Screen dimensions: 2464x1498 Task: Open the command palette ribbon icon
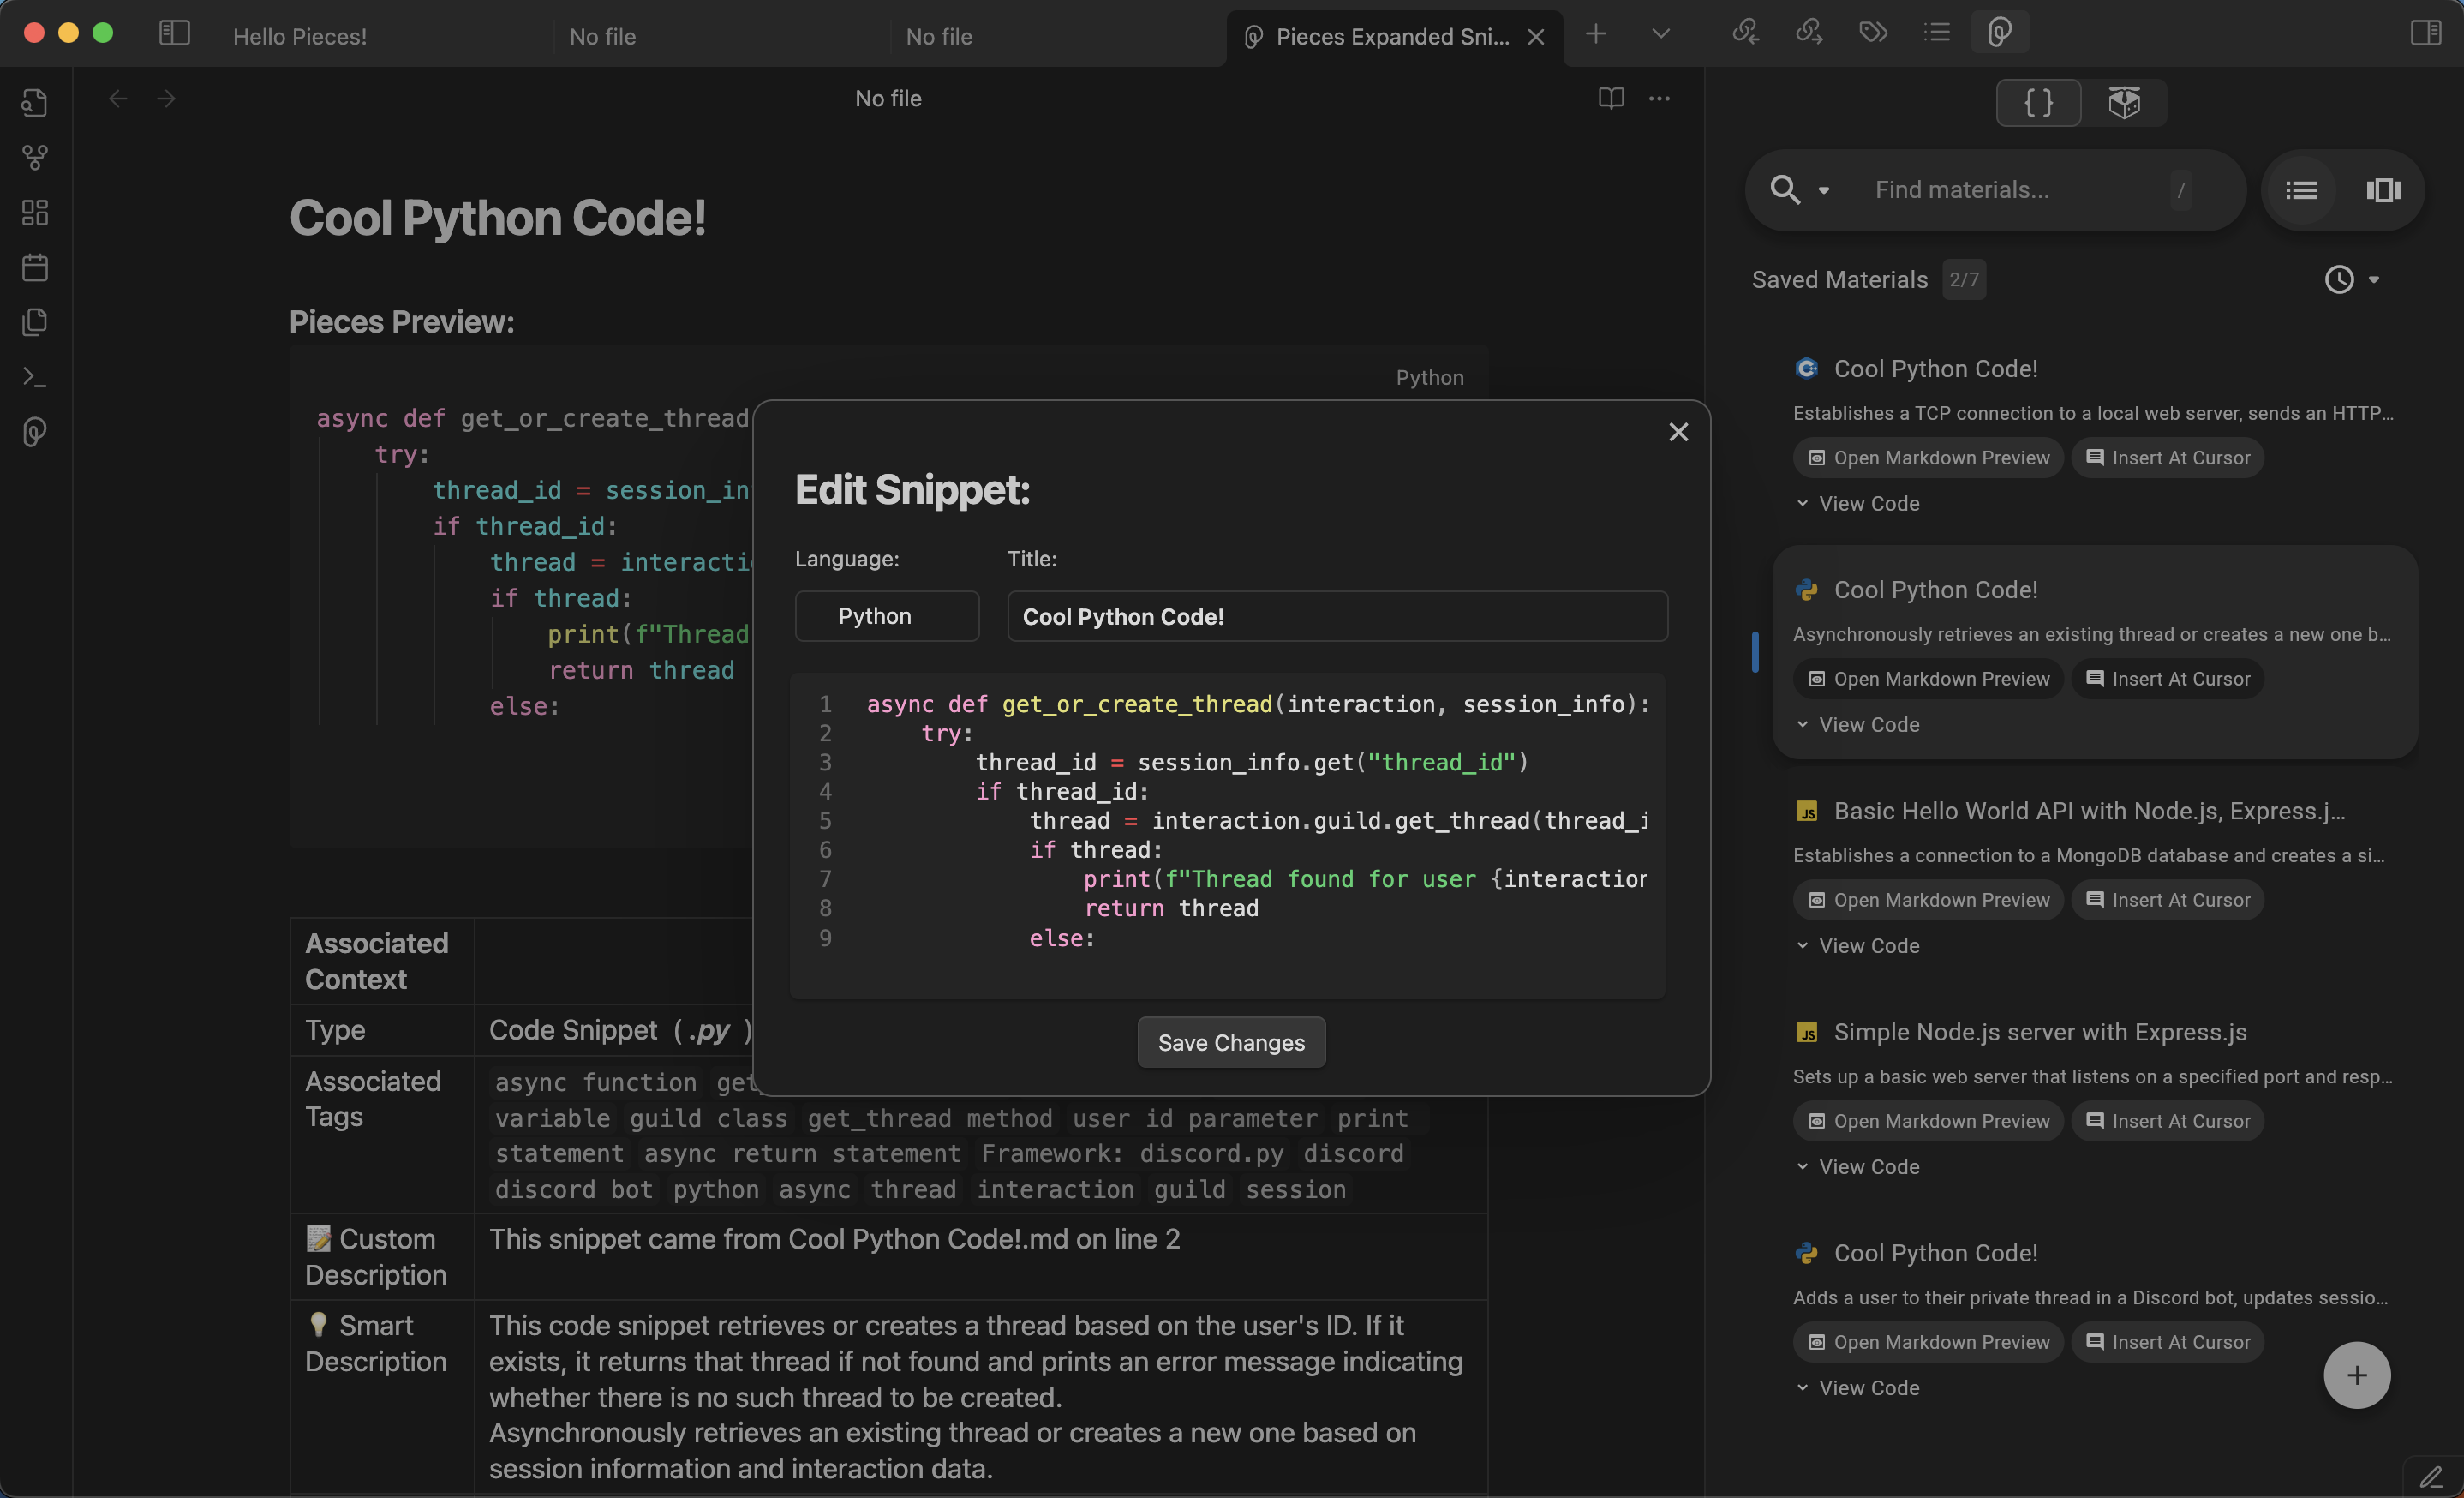pyautogui.click(x=35, y=377)
